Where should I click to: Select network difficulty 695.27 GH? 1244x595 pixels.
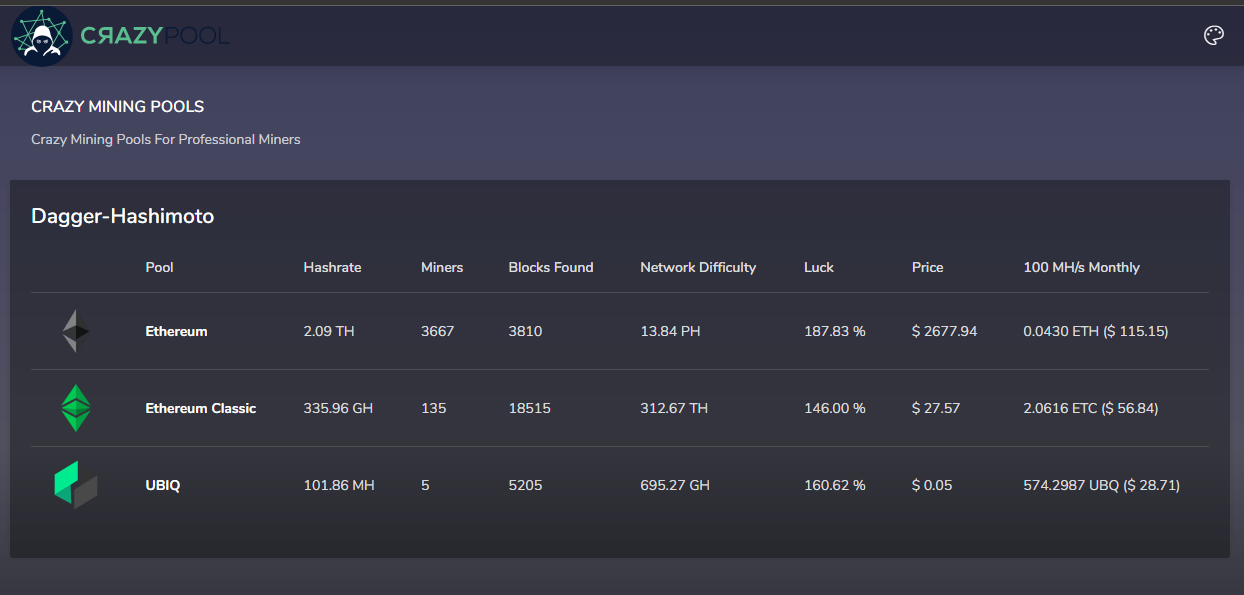tap(675, 485)
